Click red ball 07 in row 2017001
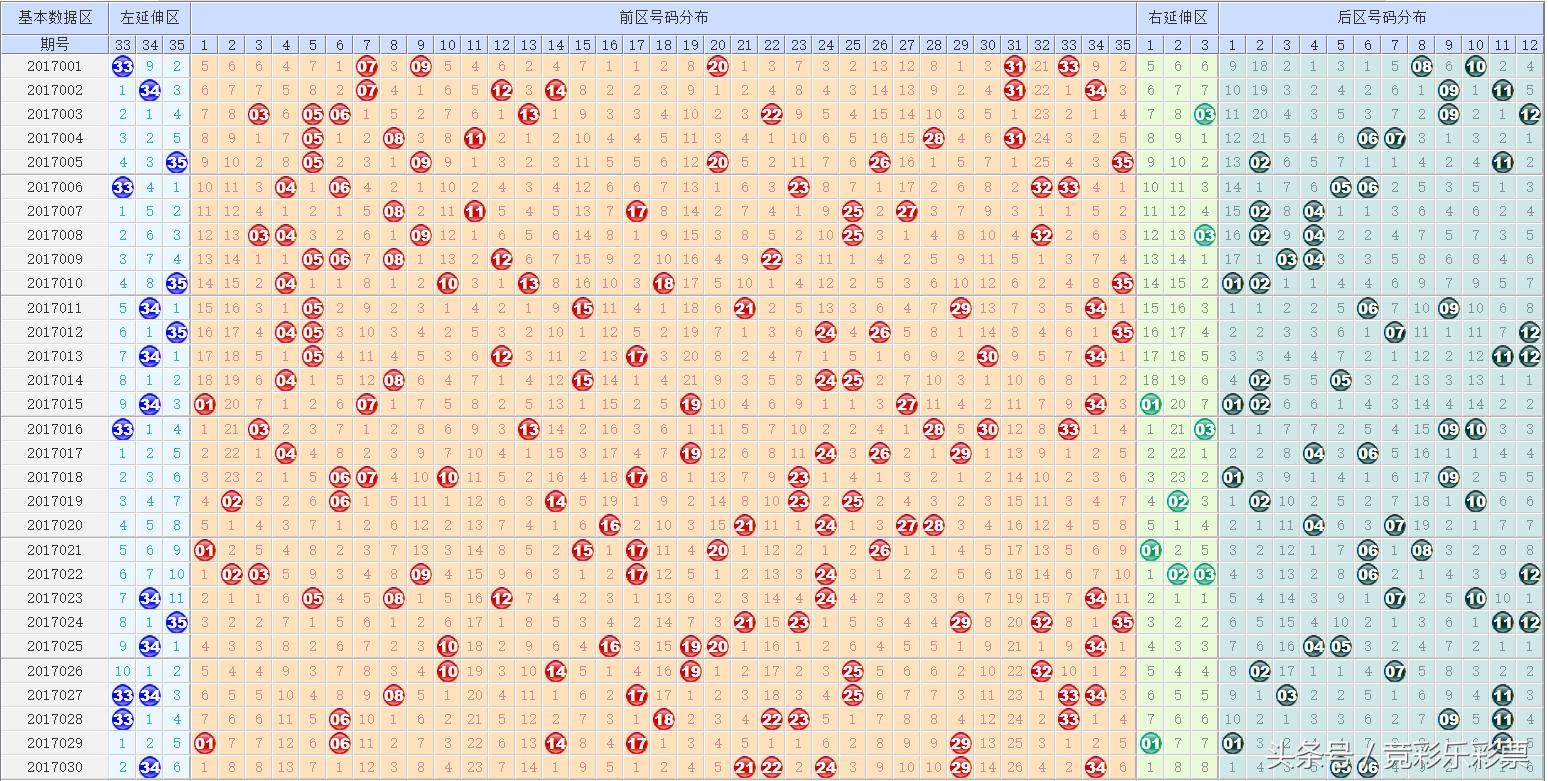This screenshot has width=1548, height=781. point(367,66)
